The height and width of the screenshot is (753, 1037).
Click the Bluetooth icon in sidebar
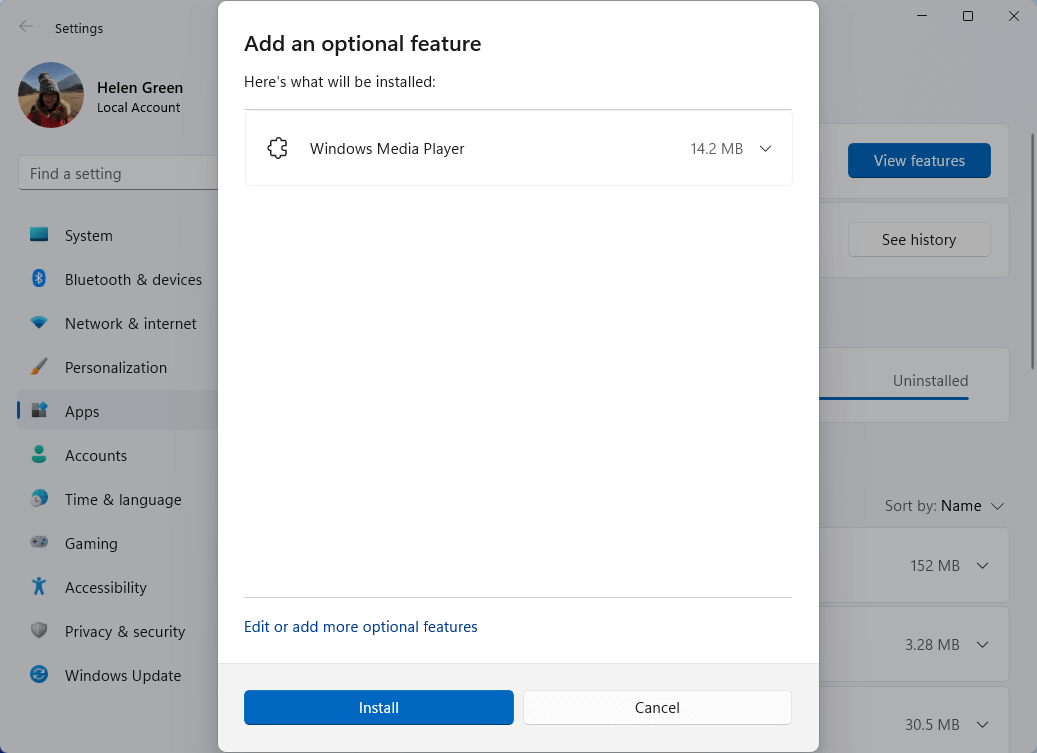tap(39, 278)
